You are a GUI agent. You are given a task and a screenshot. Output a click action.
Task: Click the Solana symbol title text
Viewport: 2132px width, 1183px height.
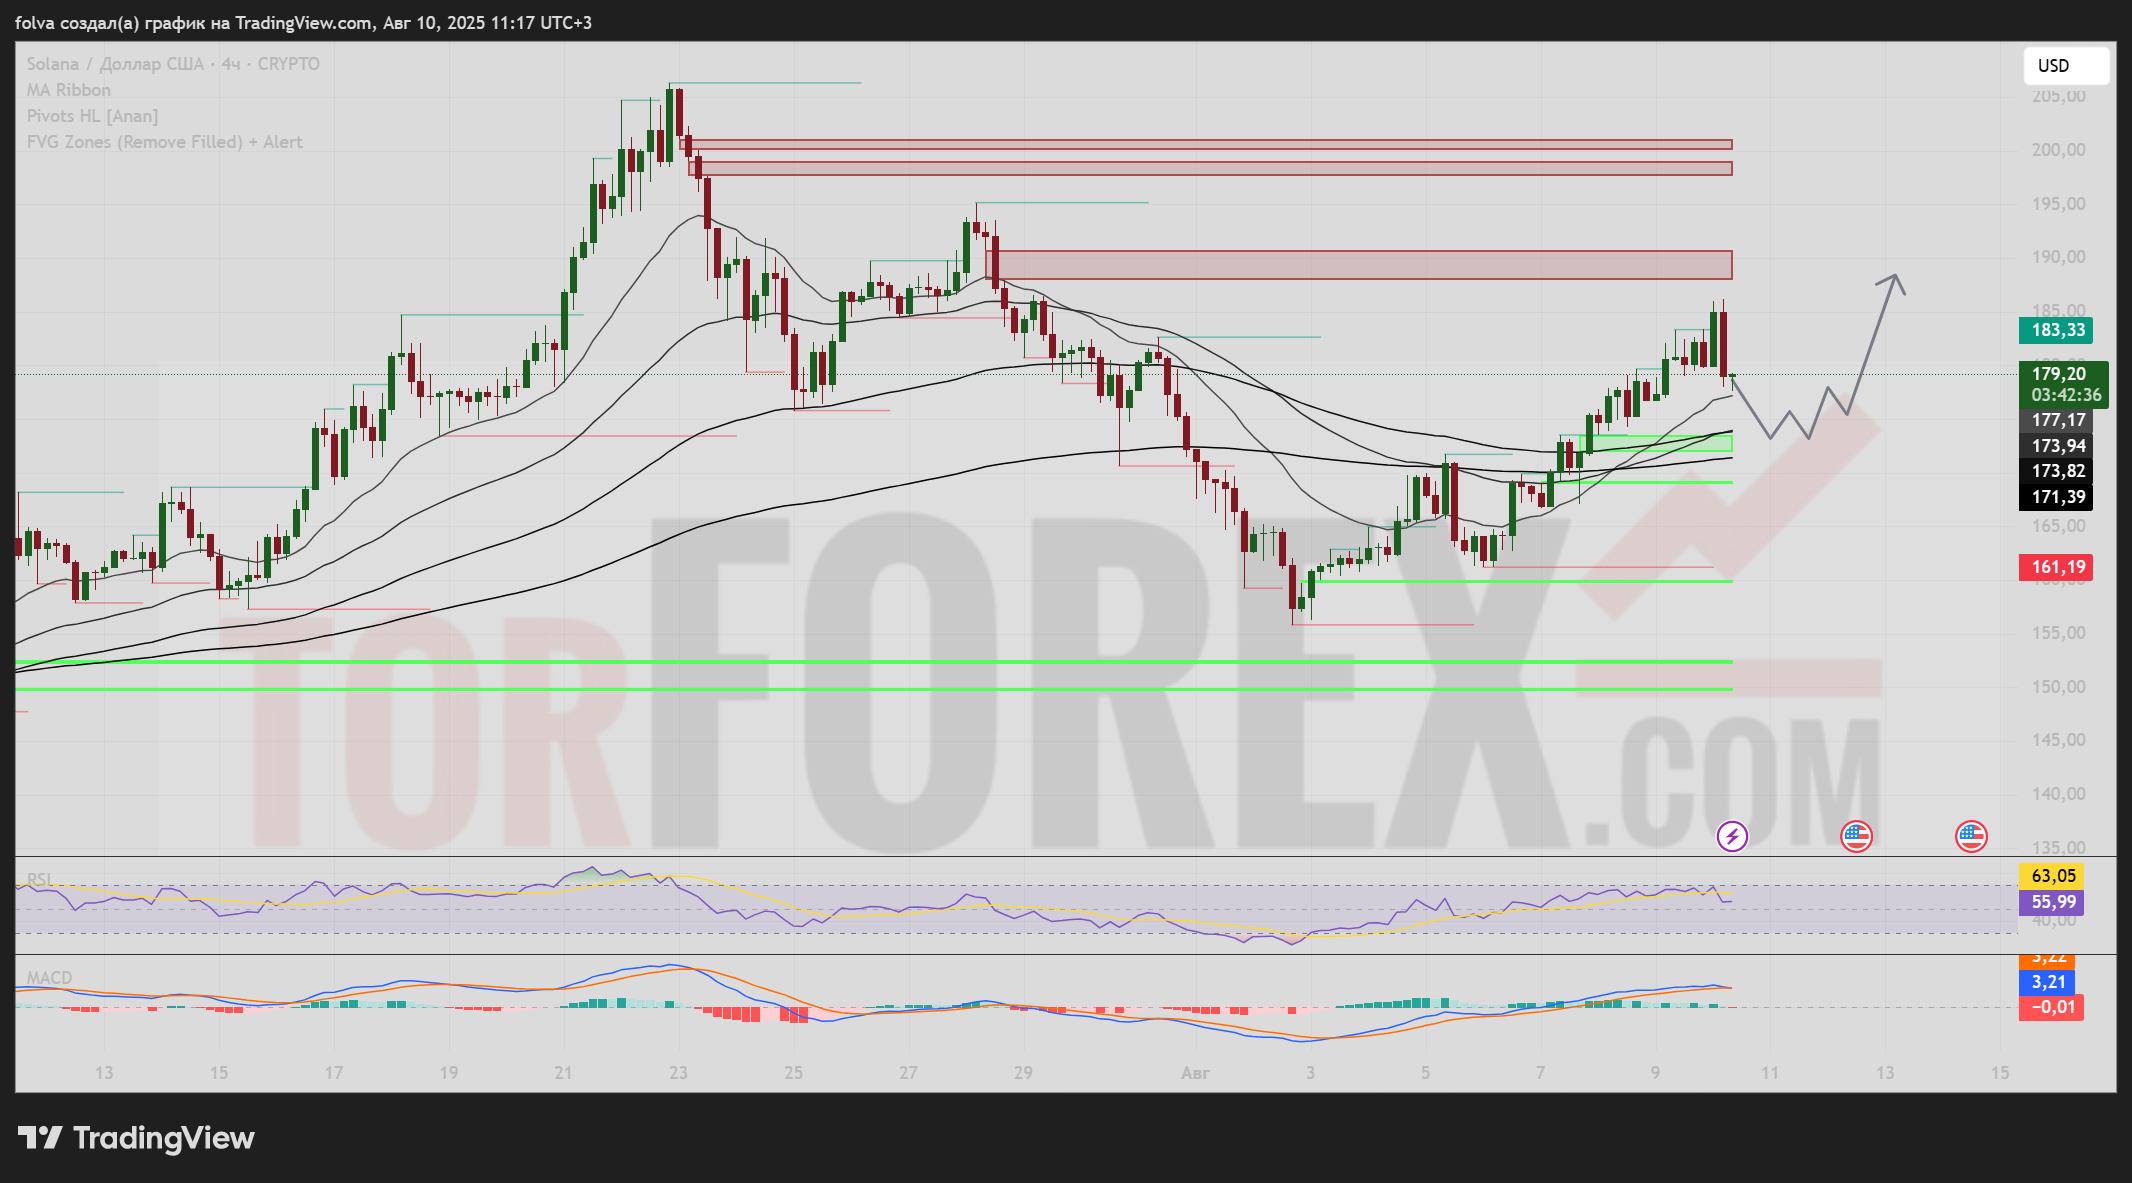point(173,64)
